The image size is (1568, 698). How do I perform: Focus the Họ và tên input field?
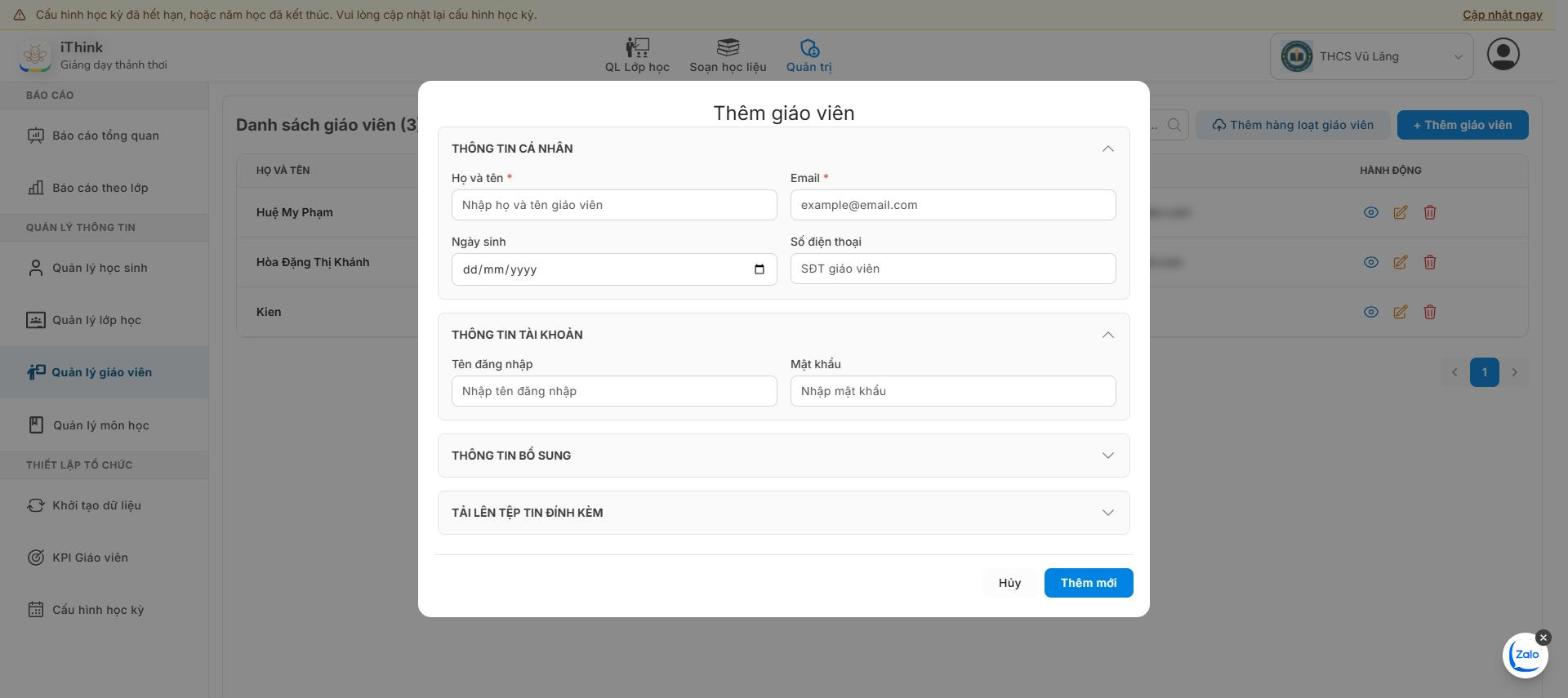click(x=614, y=205)
